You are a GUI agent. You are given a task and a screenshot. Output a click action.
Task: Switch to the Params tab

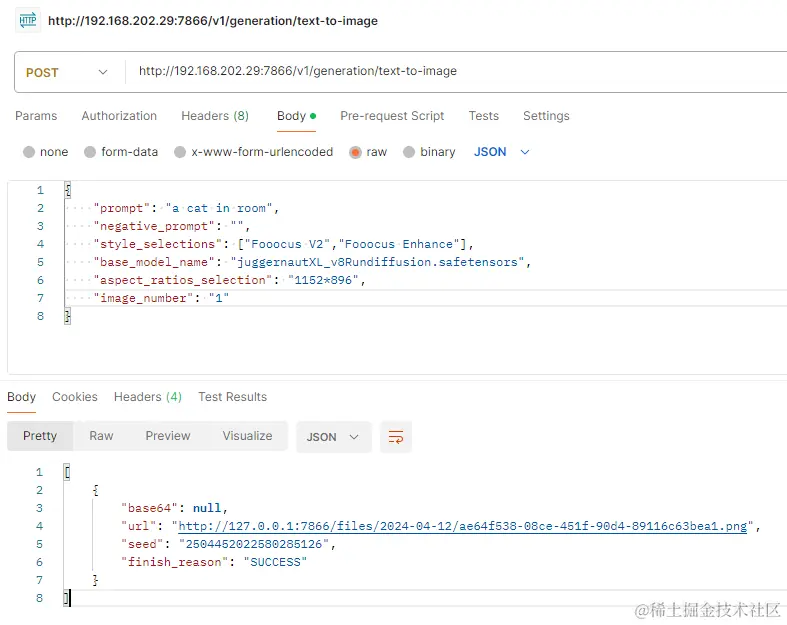36,116
